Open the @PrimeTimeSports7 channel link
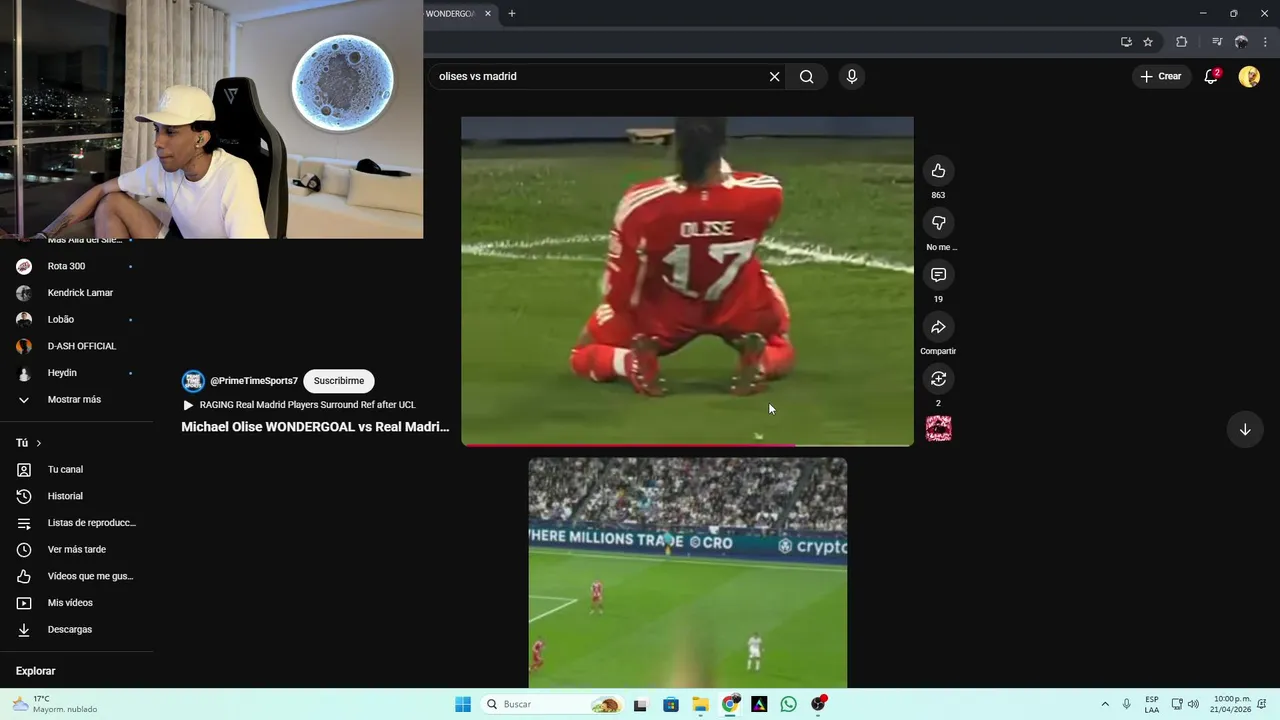1280x720 pixels. click(254, 381)
